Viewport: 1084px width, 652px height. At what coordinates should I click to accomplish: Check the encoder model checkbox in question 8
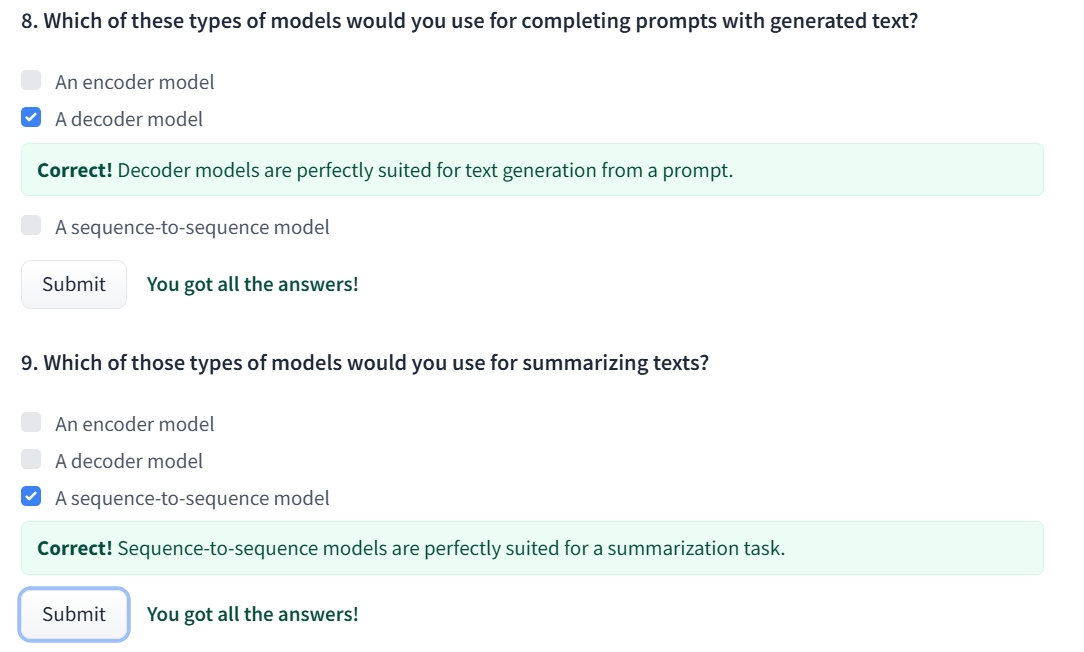32,81
